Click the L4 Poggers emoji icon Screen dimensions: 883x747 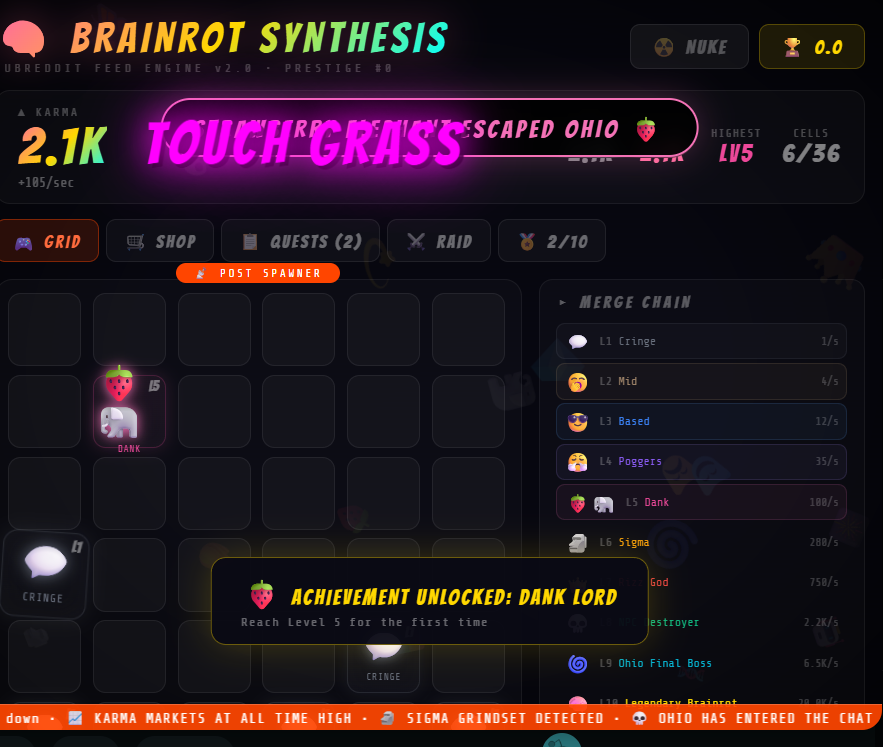coord(577,462)
